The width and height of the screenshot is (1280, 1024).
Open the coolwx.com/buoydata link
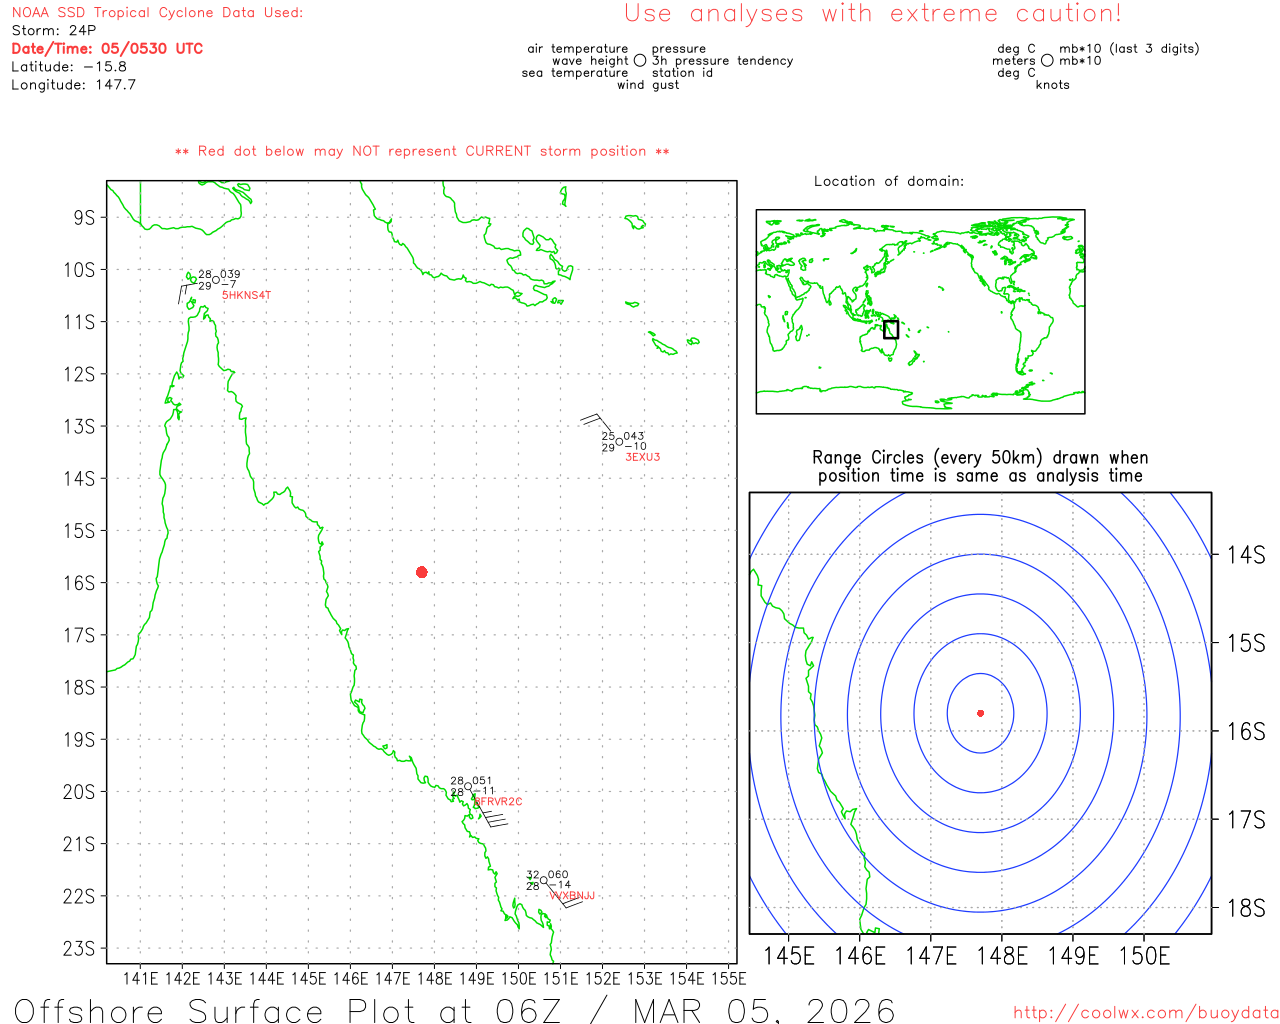click(1146, 1013)
